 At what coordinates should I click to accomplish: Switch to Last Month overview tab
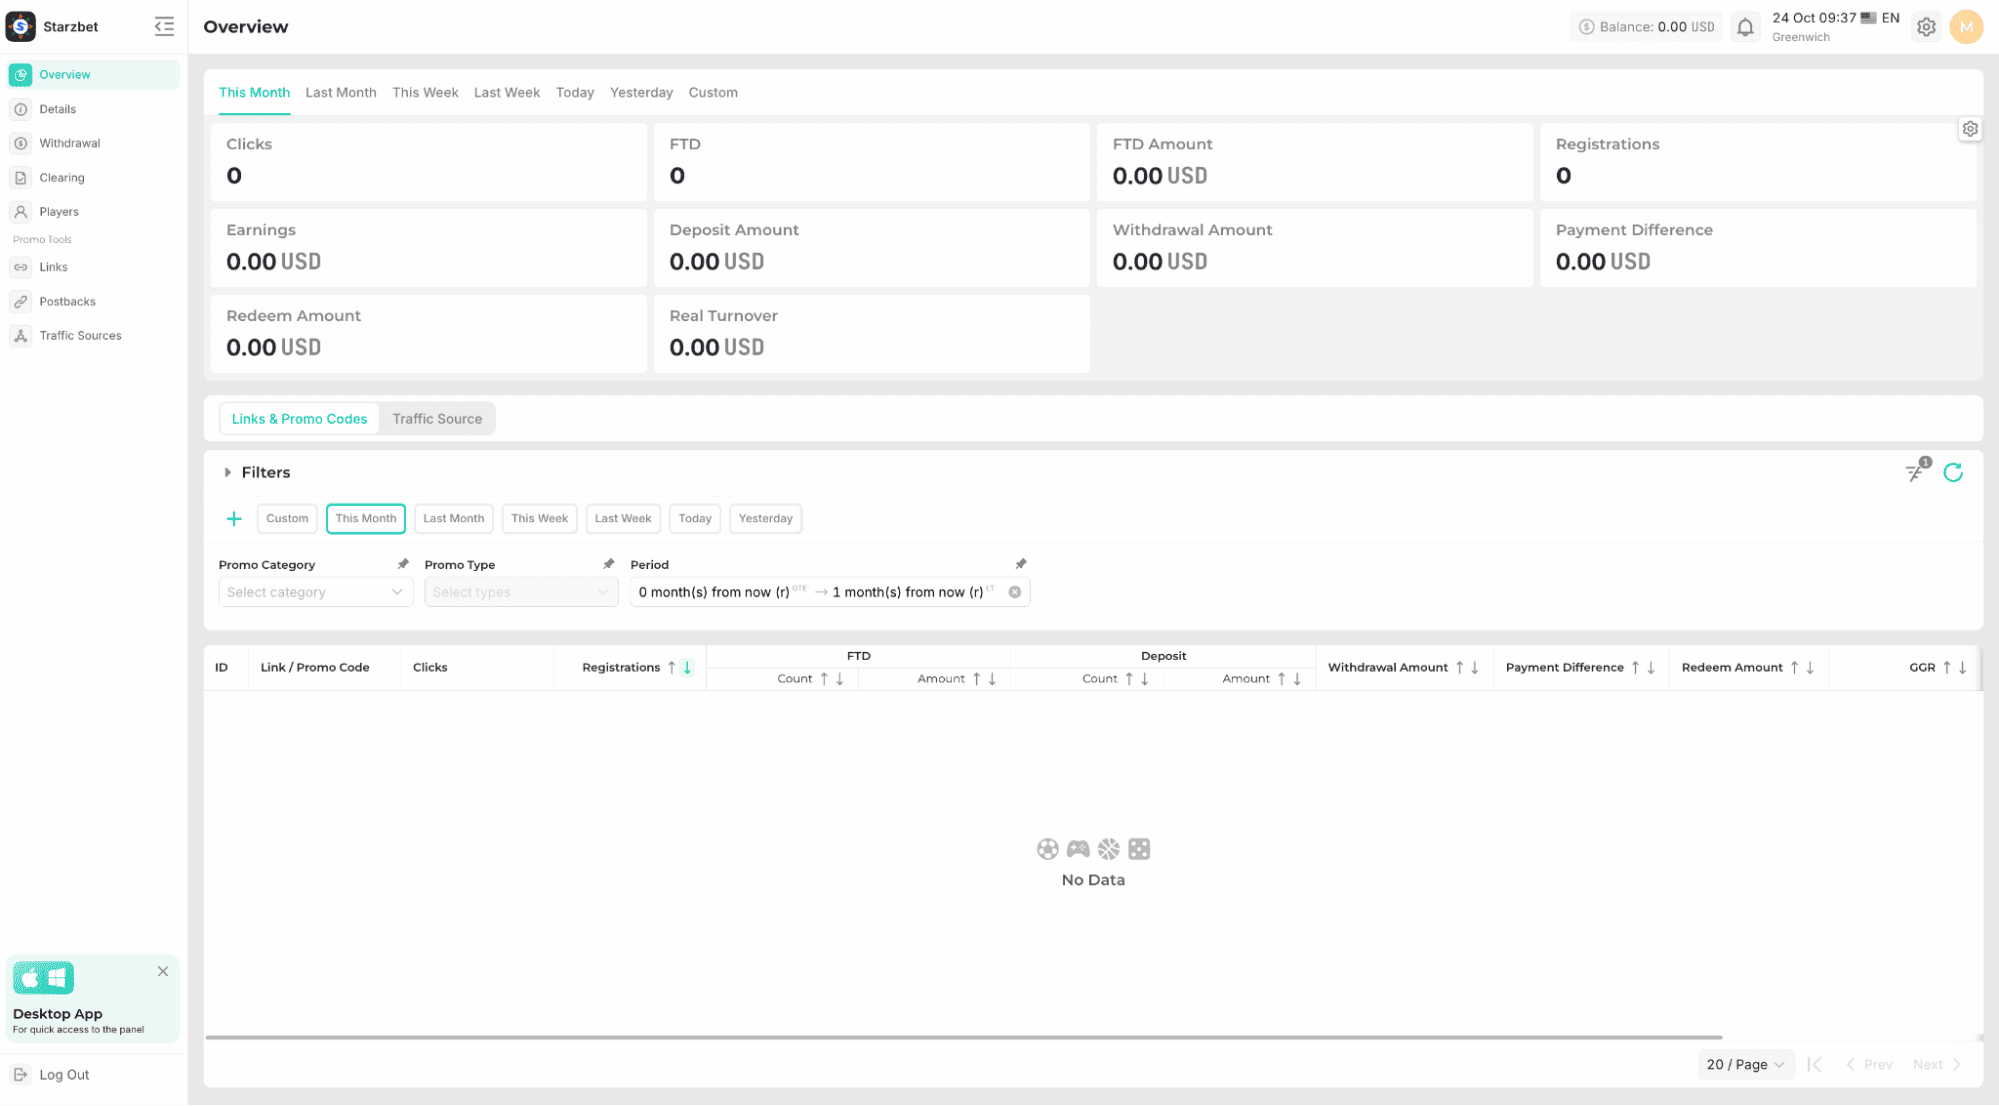click(x=341, y=92)
